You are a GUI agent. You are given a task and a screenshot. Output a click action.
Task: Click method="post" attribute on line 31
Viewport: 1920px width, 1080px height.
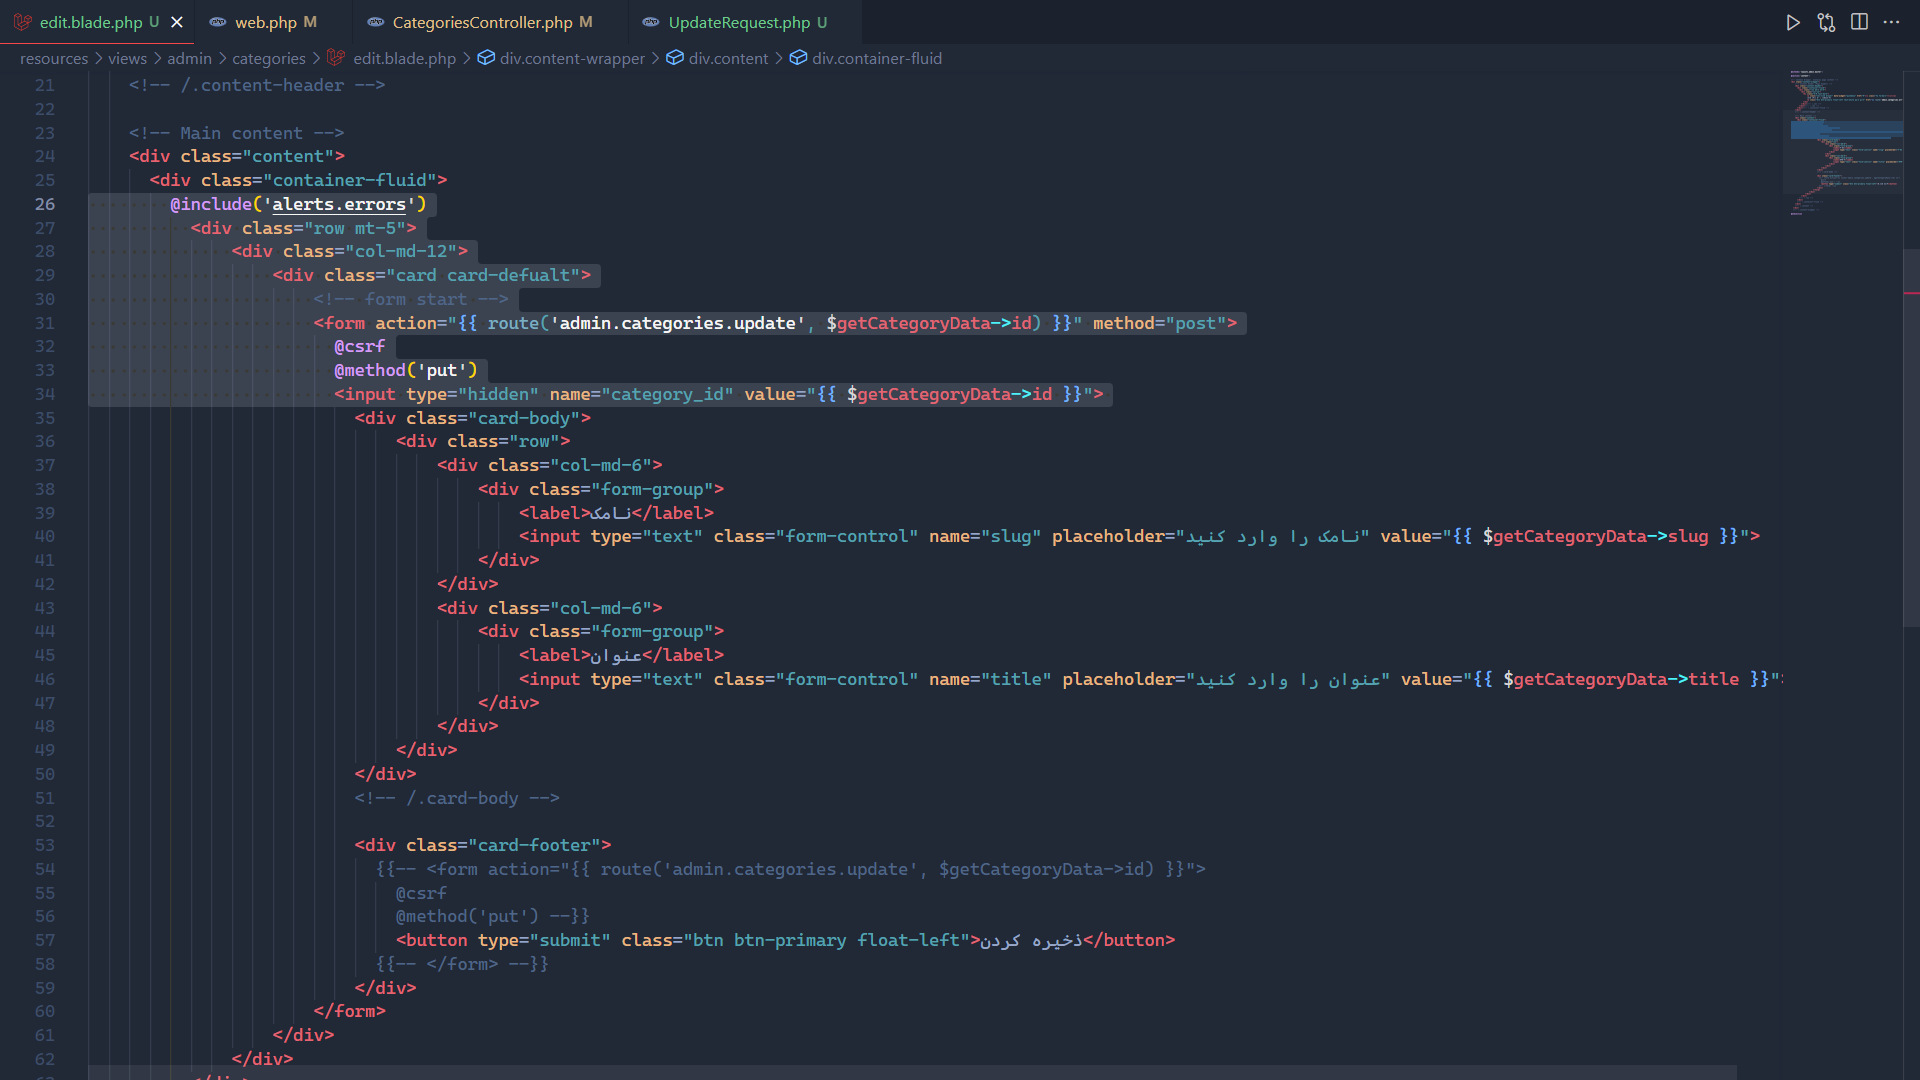pyautogui.click(x=1159, y=323)
